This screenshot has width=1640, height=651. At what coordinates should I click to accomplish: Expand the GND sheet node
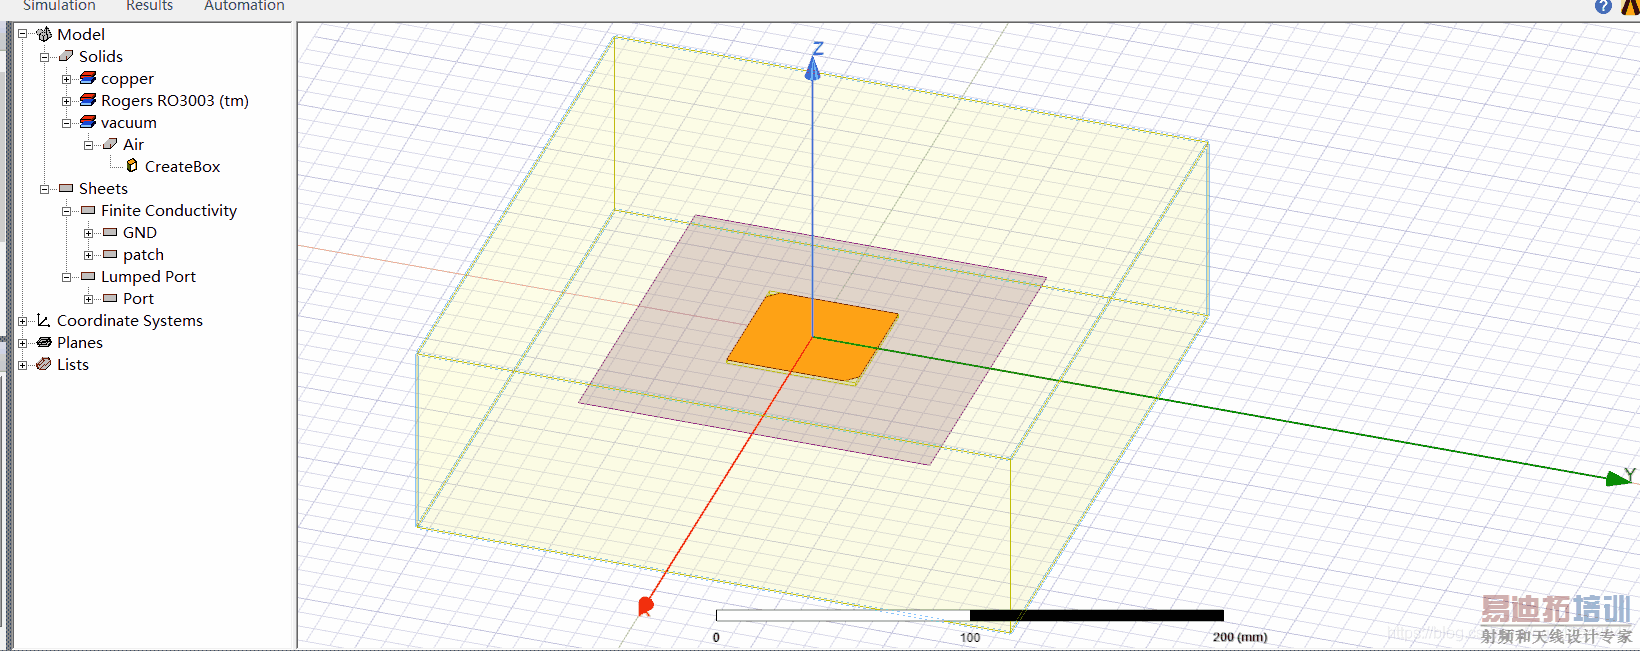(89, 233)
